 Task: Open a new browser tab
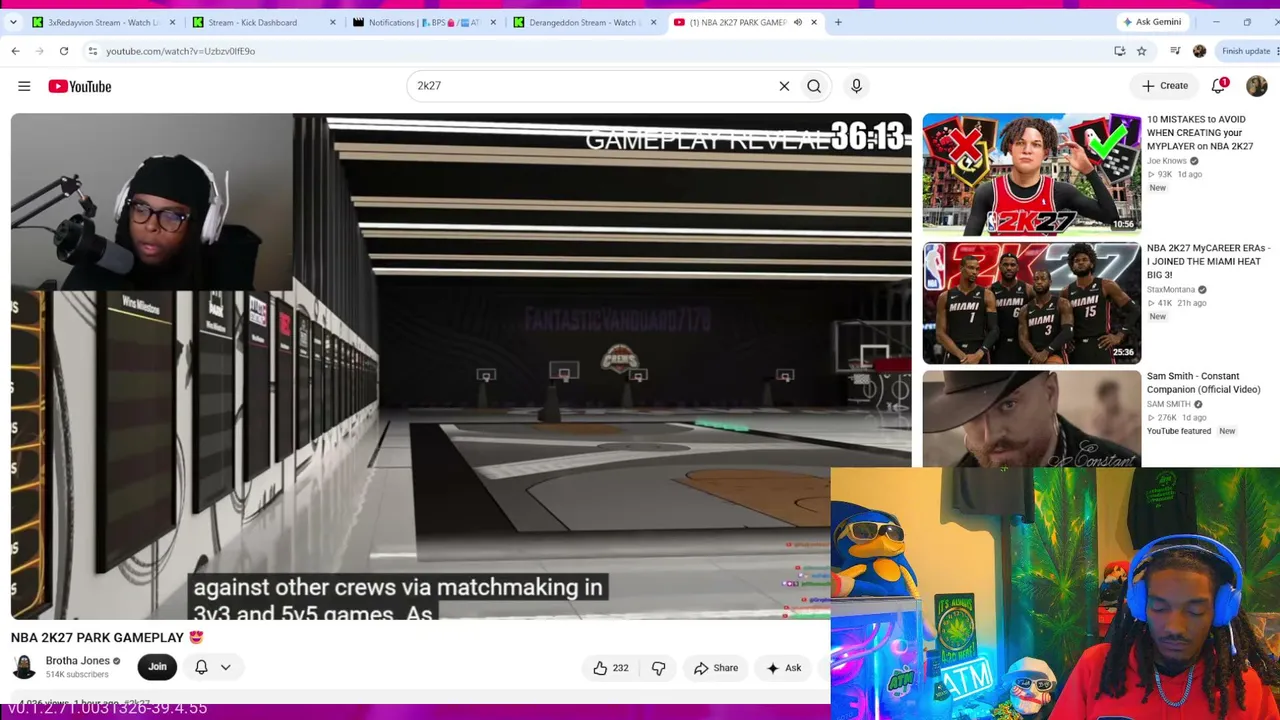point(838,22)
